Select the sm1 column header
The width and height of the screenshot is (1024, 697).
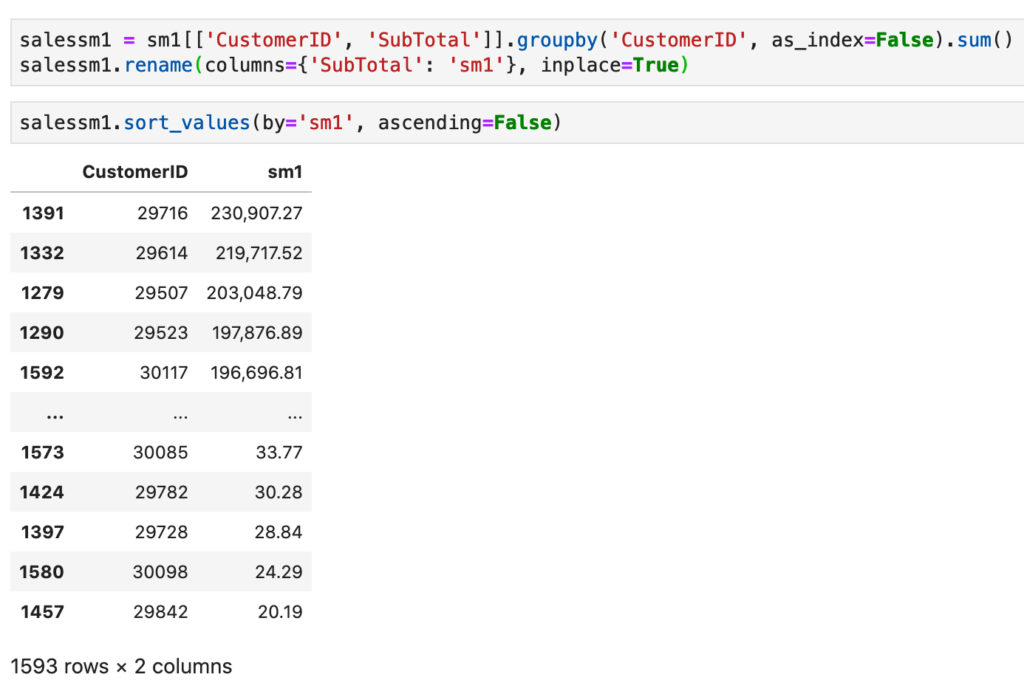(x=285, y=172)
